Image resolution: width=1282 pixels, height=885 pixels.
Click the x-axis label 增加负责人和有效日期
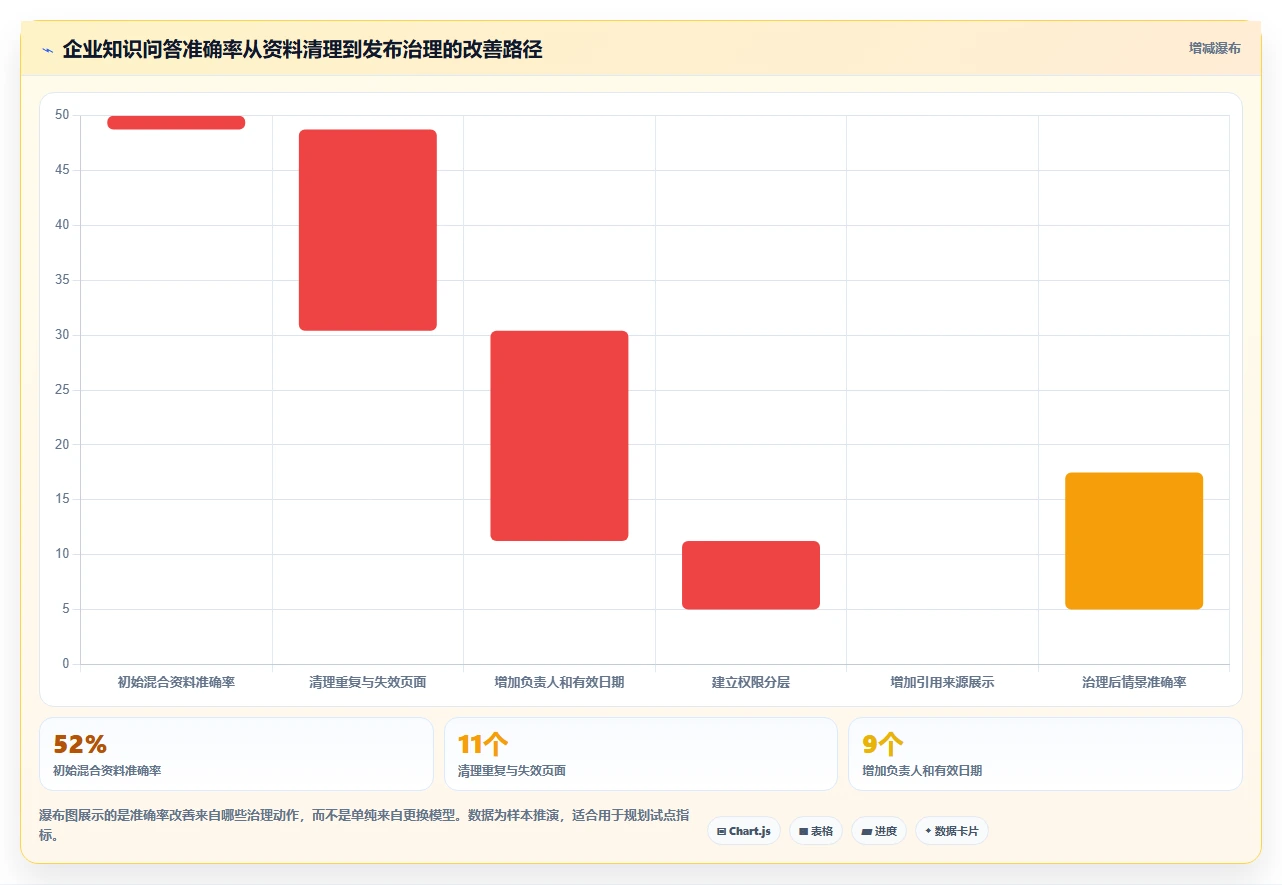[x=559, y=682]
